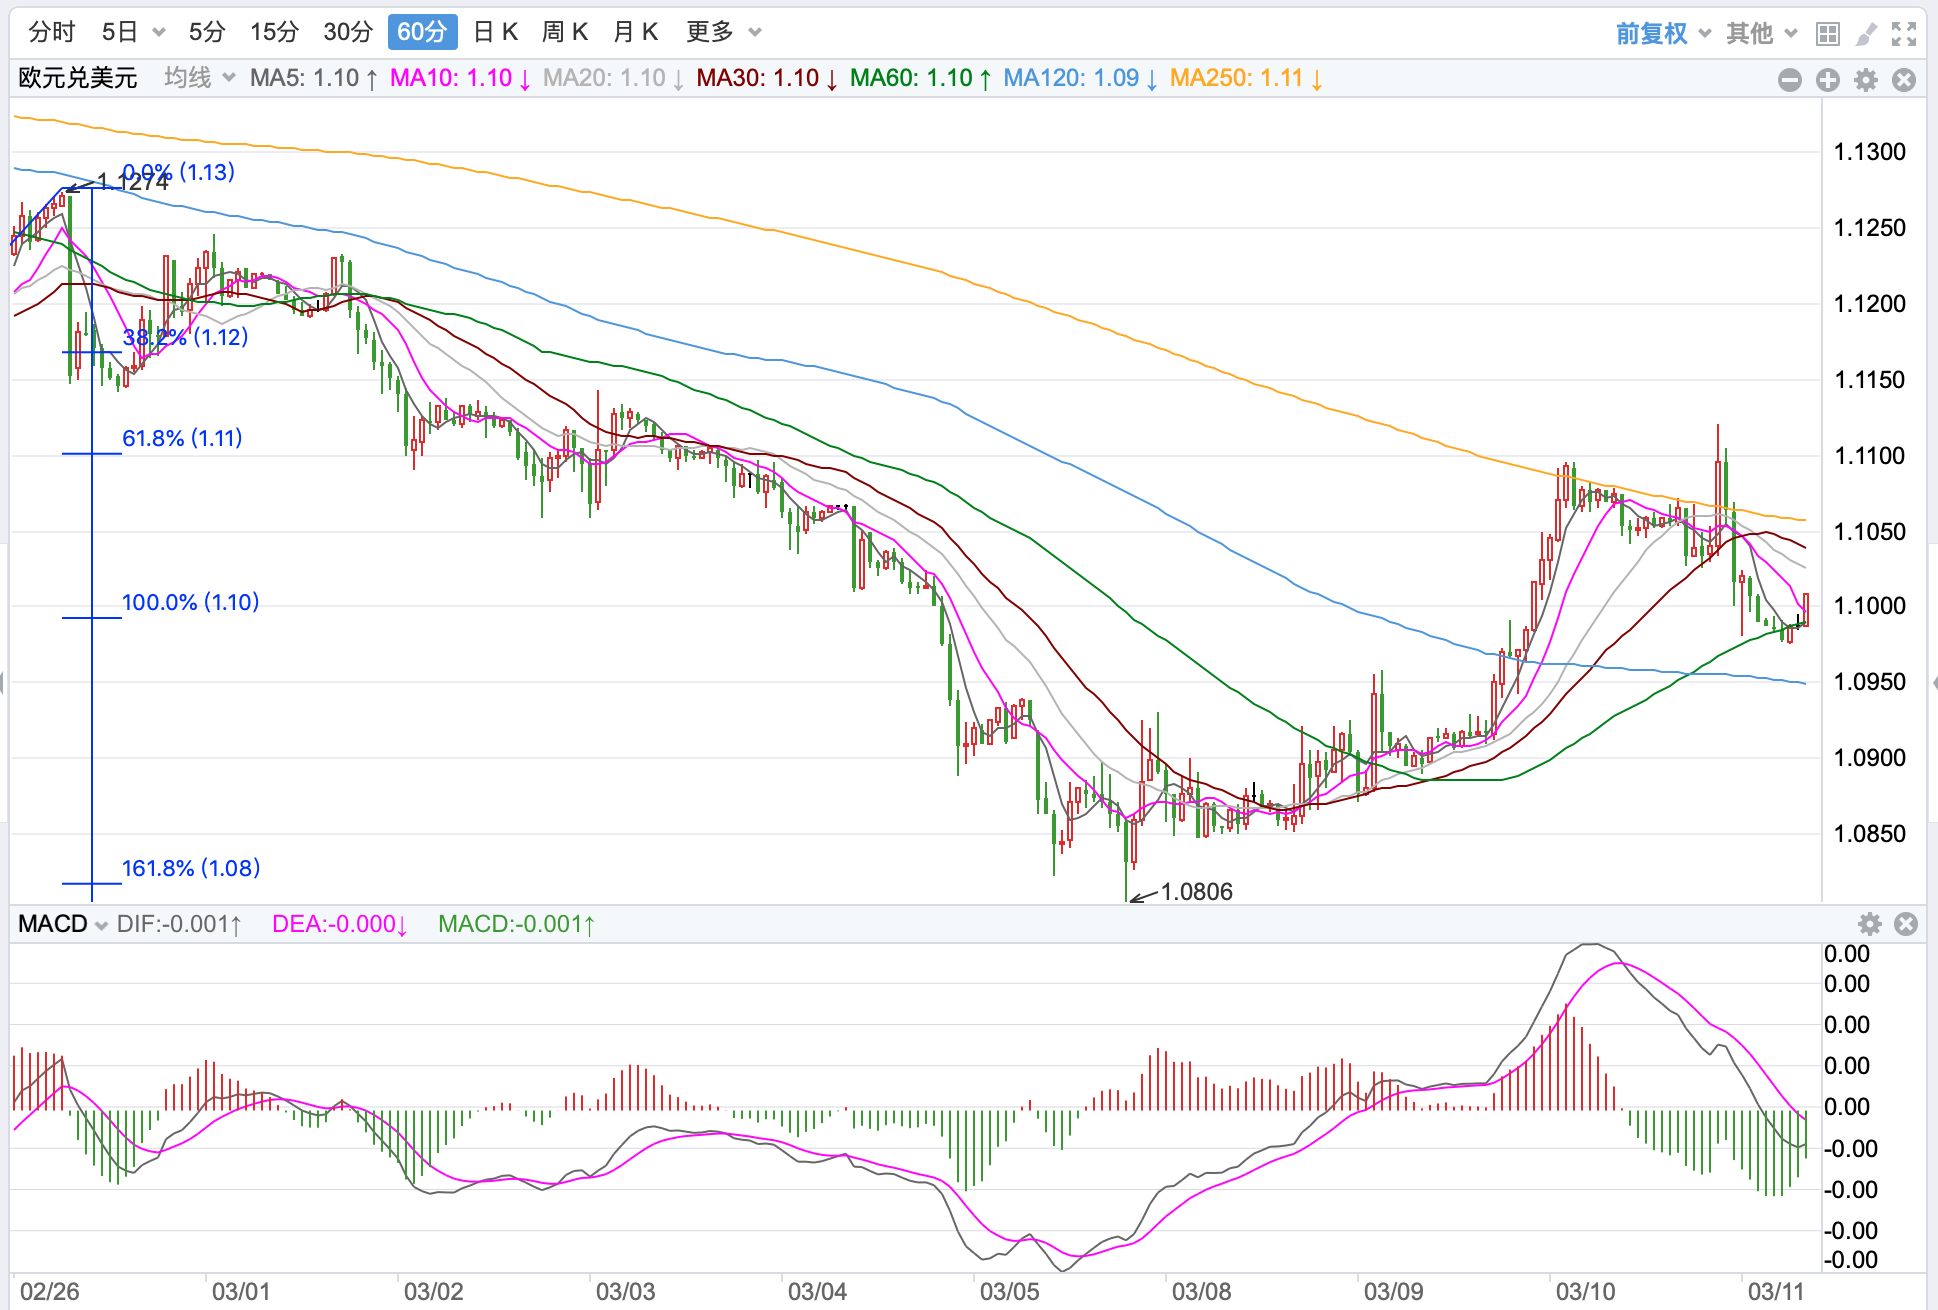Switch to the 分时 intraday view
The width and height of the screenshot is (1938, 1310).
pyautogui.click(x=52, y=32)
